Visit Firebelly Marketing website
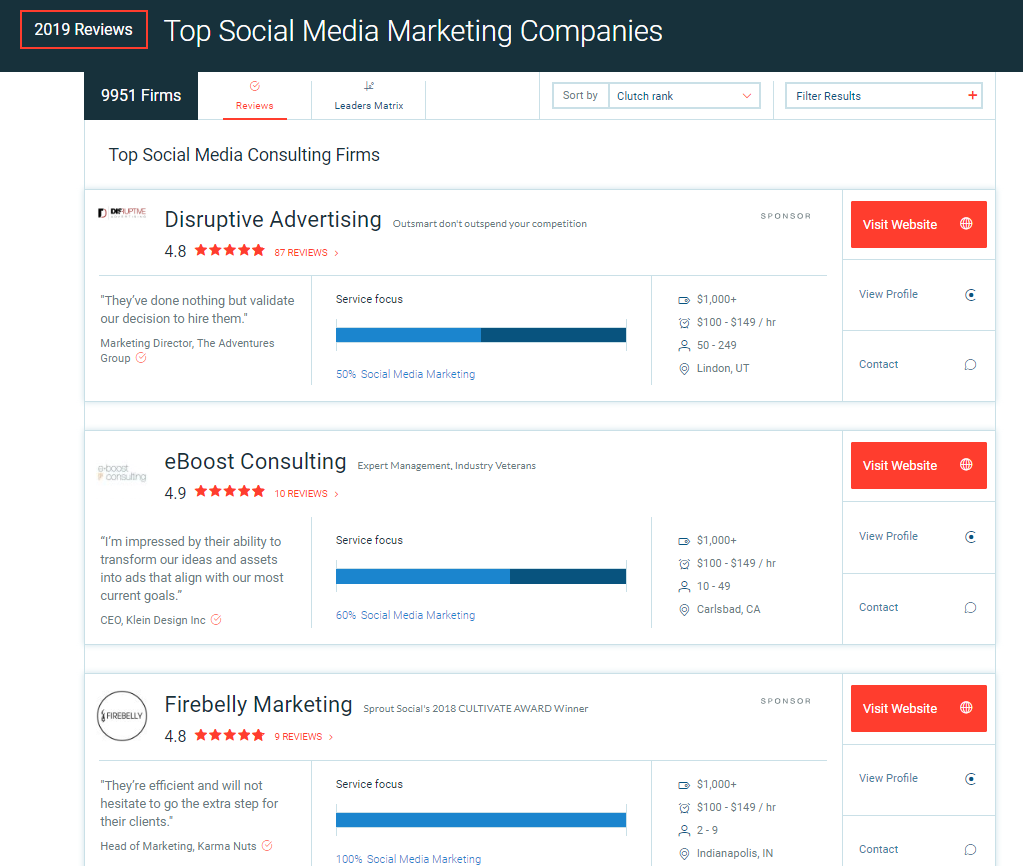This screenshot has width=1023, height=866. [x=918, y=708]
